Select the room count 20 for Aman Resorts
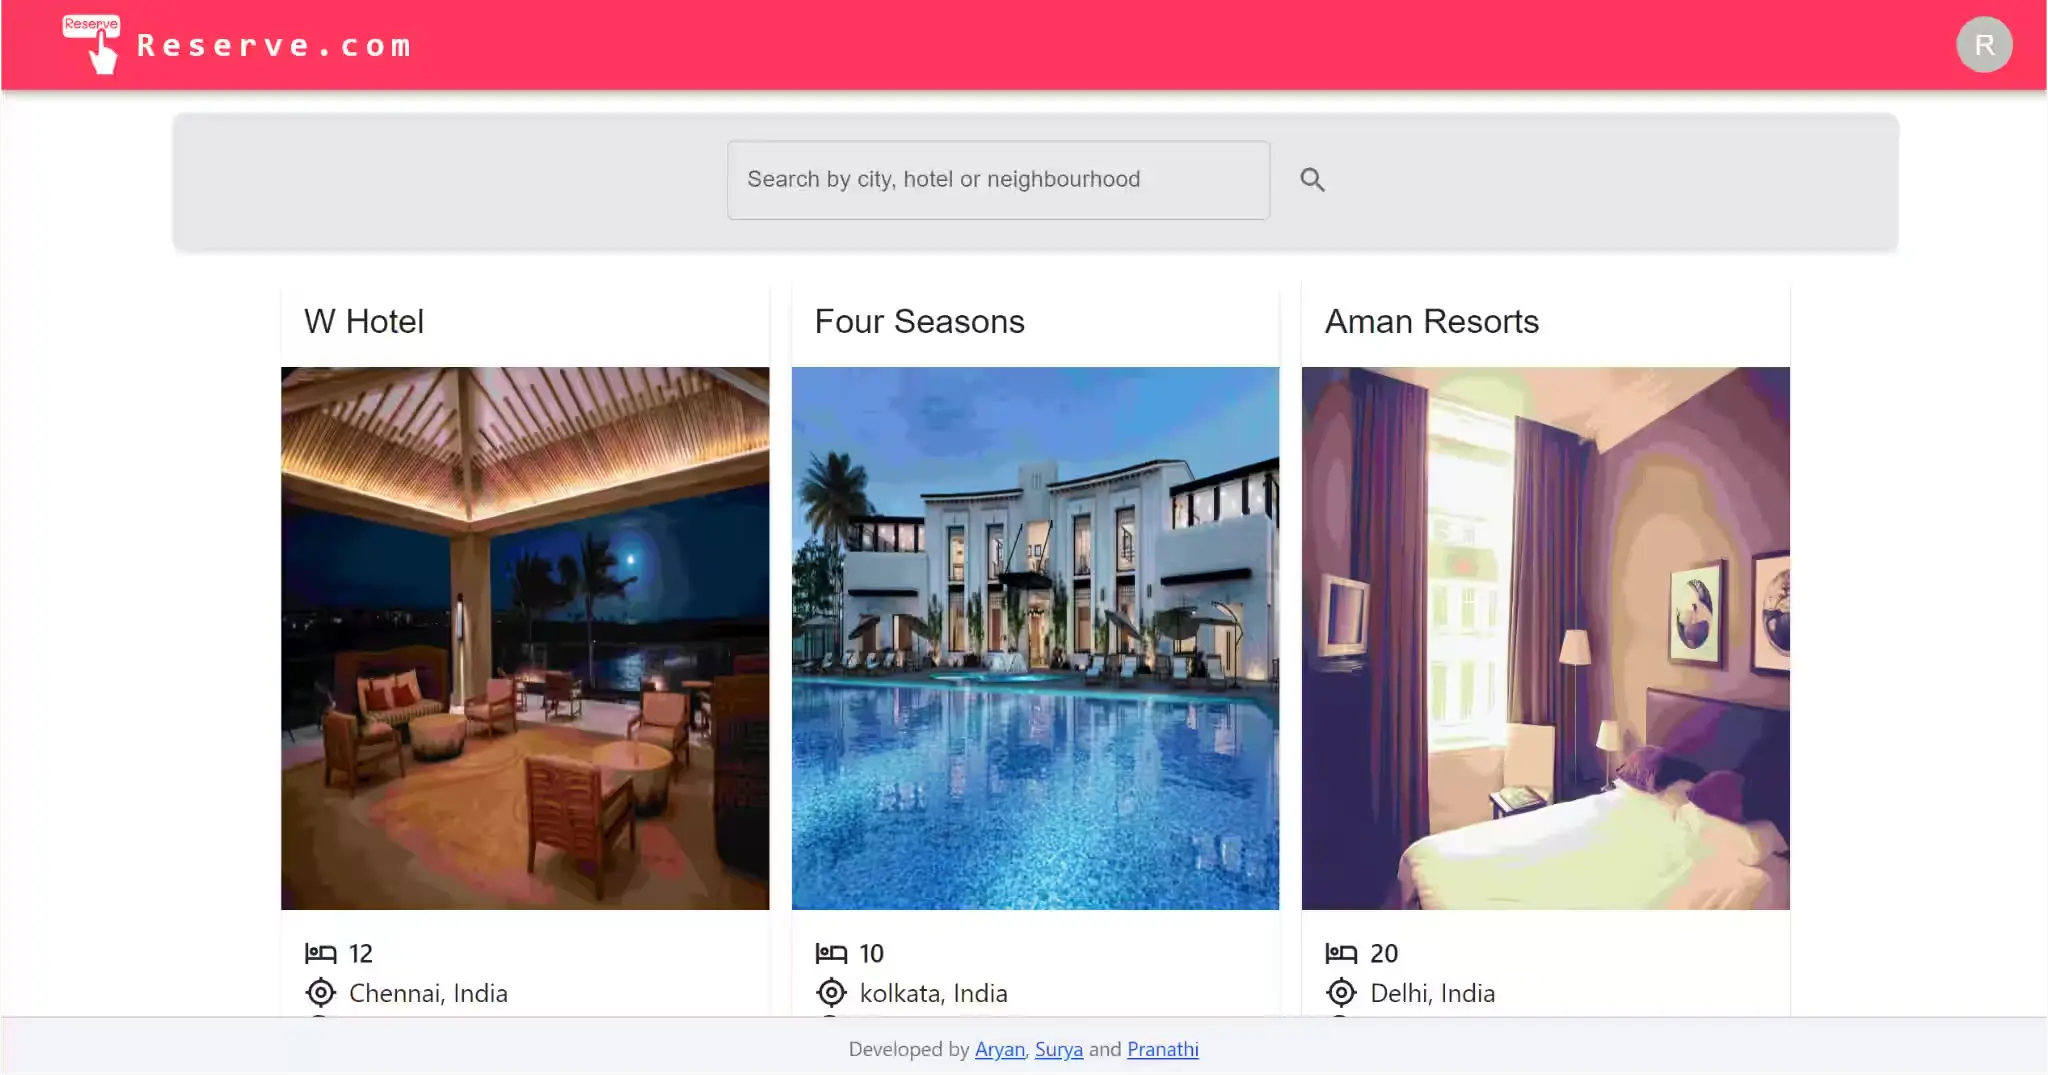The image size is (2048, 1075). [x=1384, y=954]
